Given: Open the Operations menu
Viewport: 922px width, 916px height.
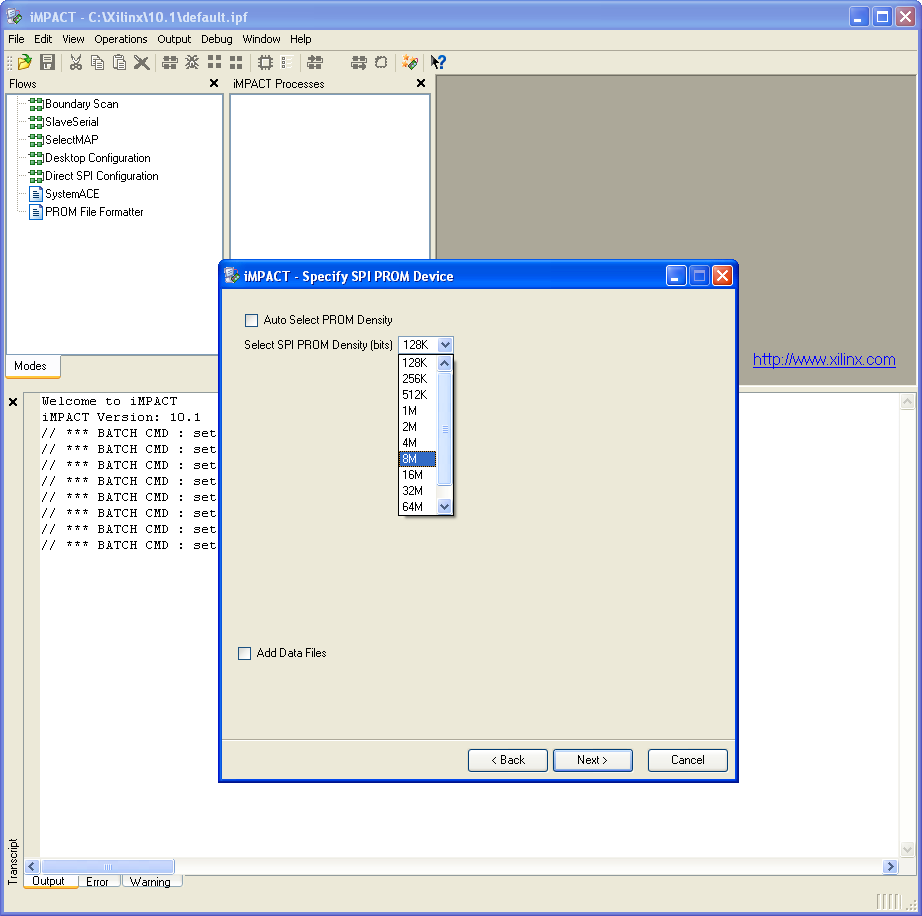Looking at the screenshot, I should [121, 39].
